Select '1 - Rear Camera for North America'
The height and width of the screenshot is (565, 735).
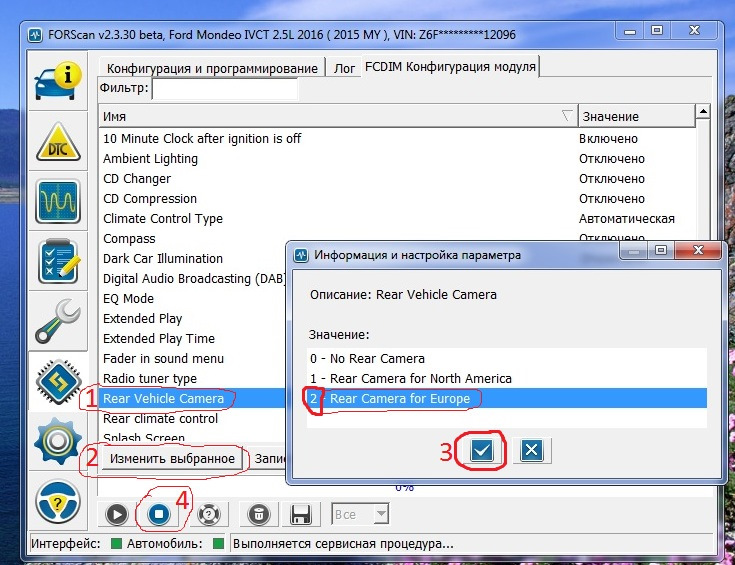(x=507, y=378)
